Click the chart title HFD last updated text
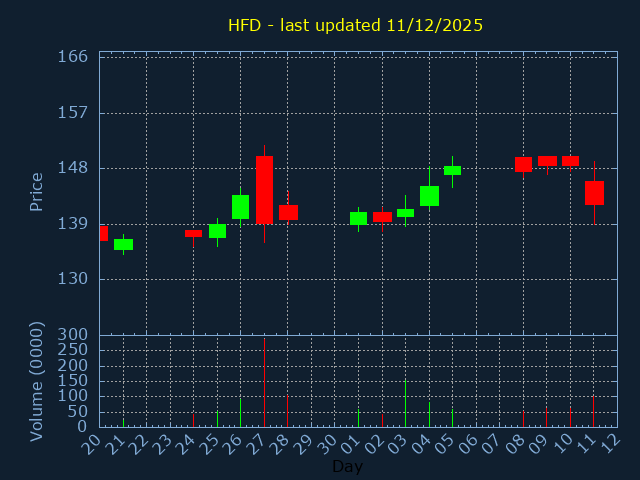 (x=355, y=25)
